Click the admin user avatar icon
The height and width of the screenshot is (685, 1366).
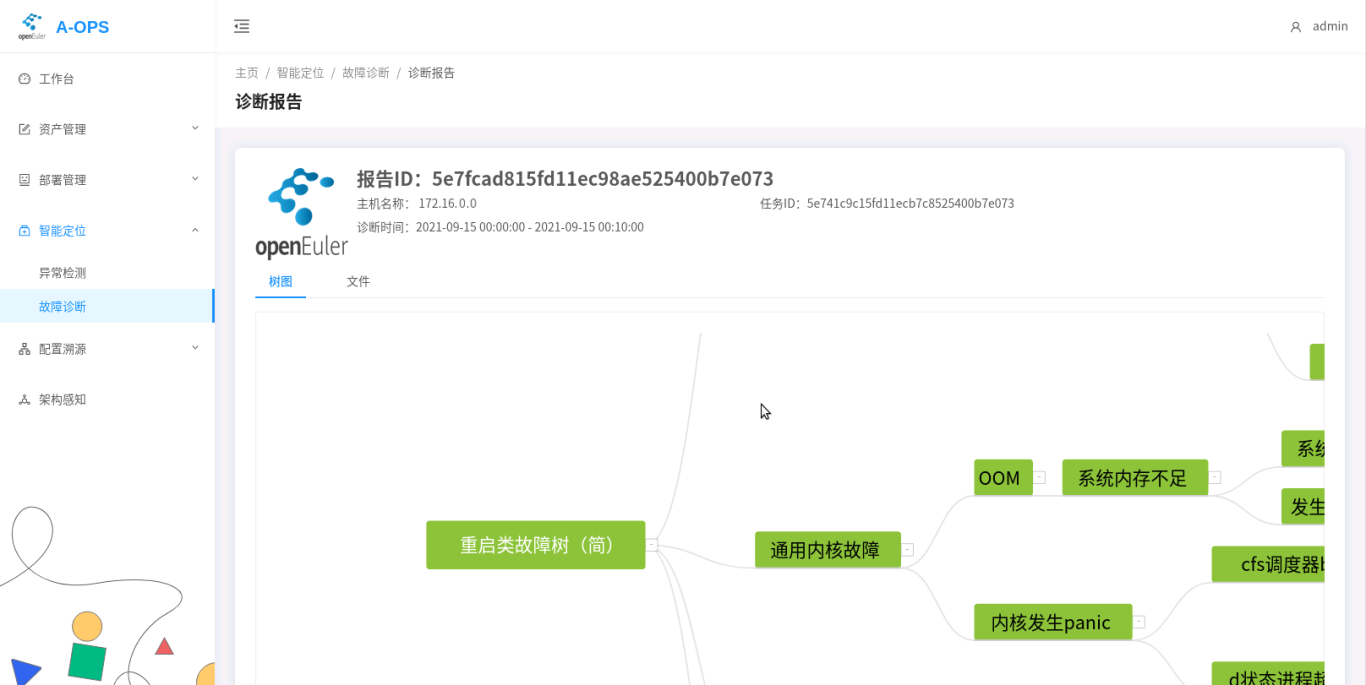1295,27
